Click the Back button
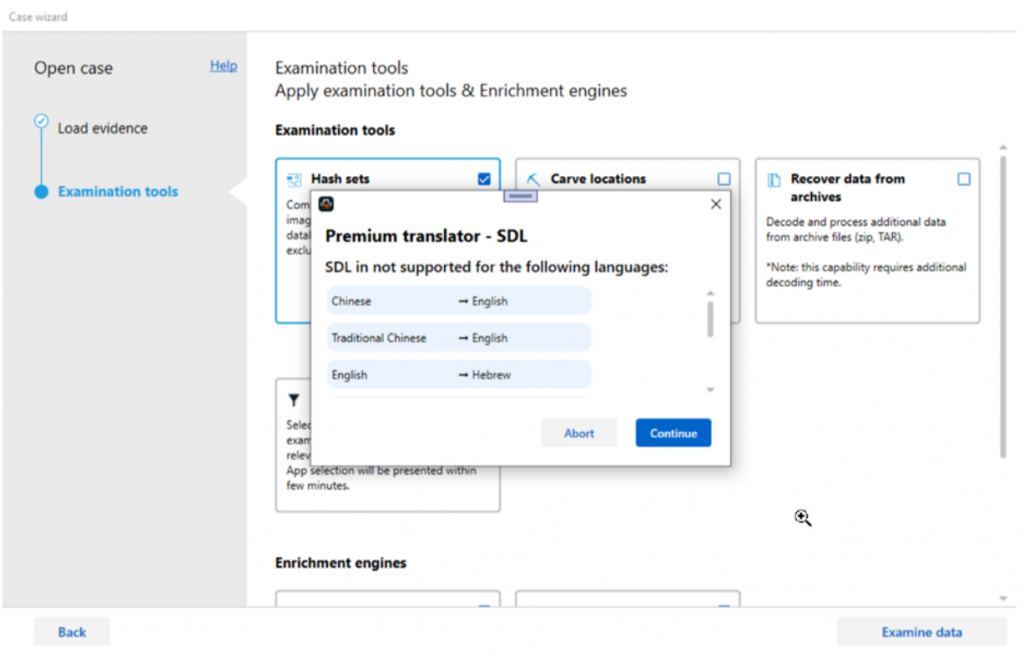 pyautogui.click(x=72, y=632)
